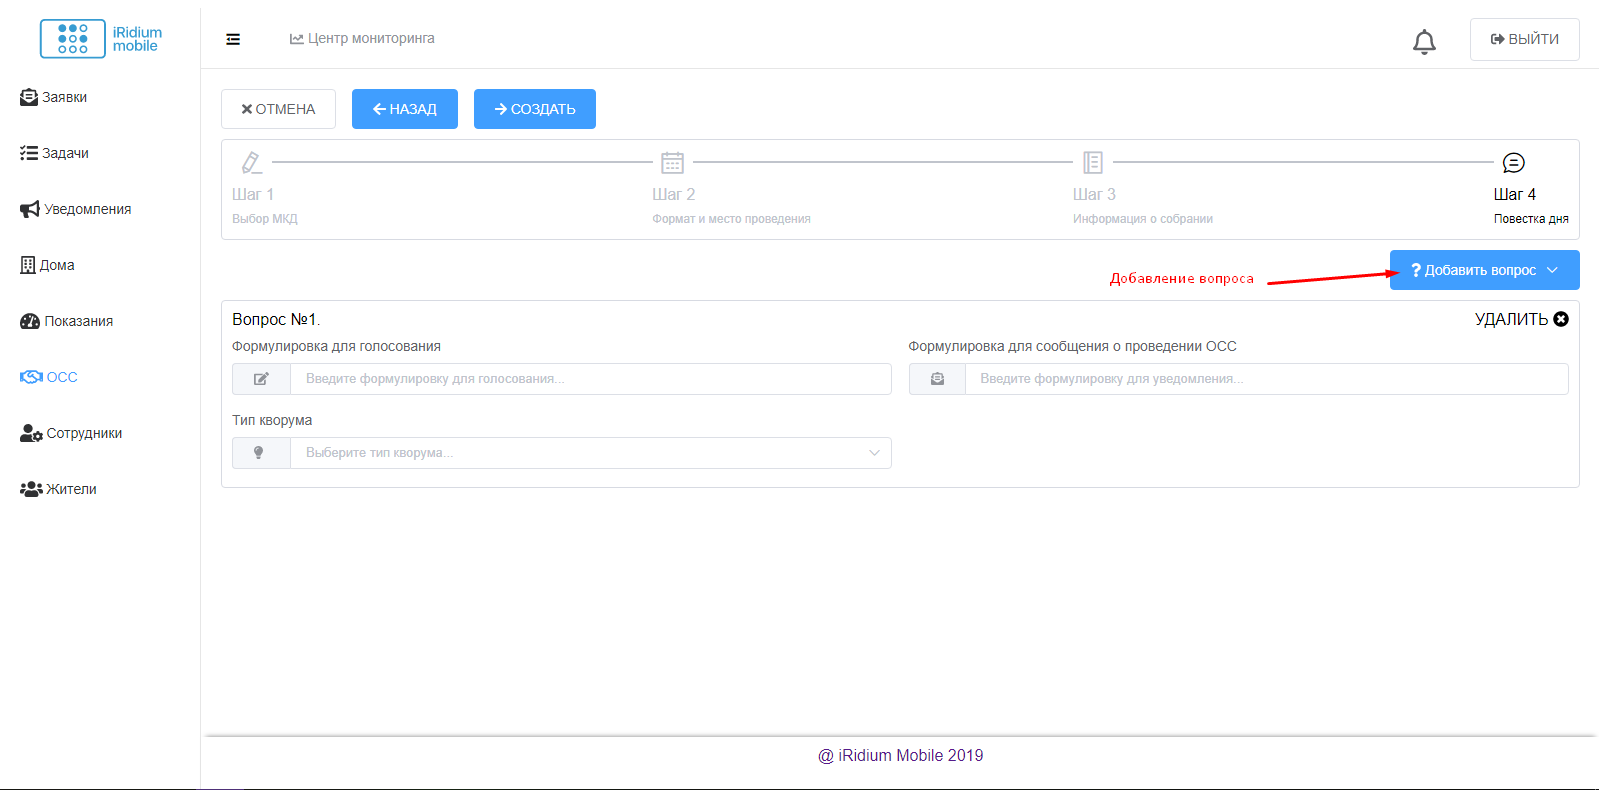Click the Тип кворума label
Viewport: 1599px width, 790px height.
click(272, 420)
